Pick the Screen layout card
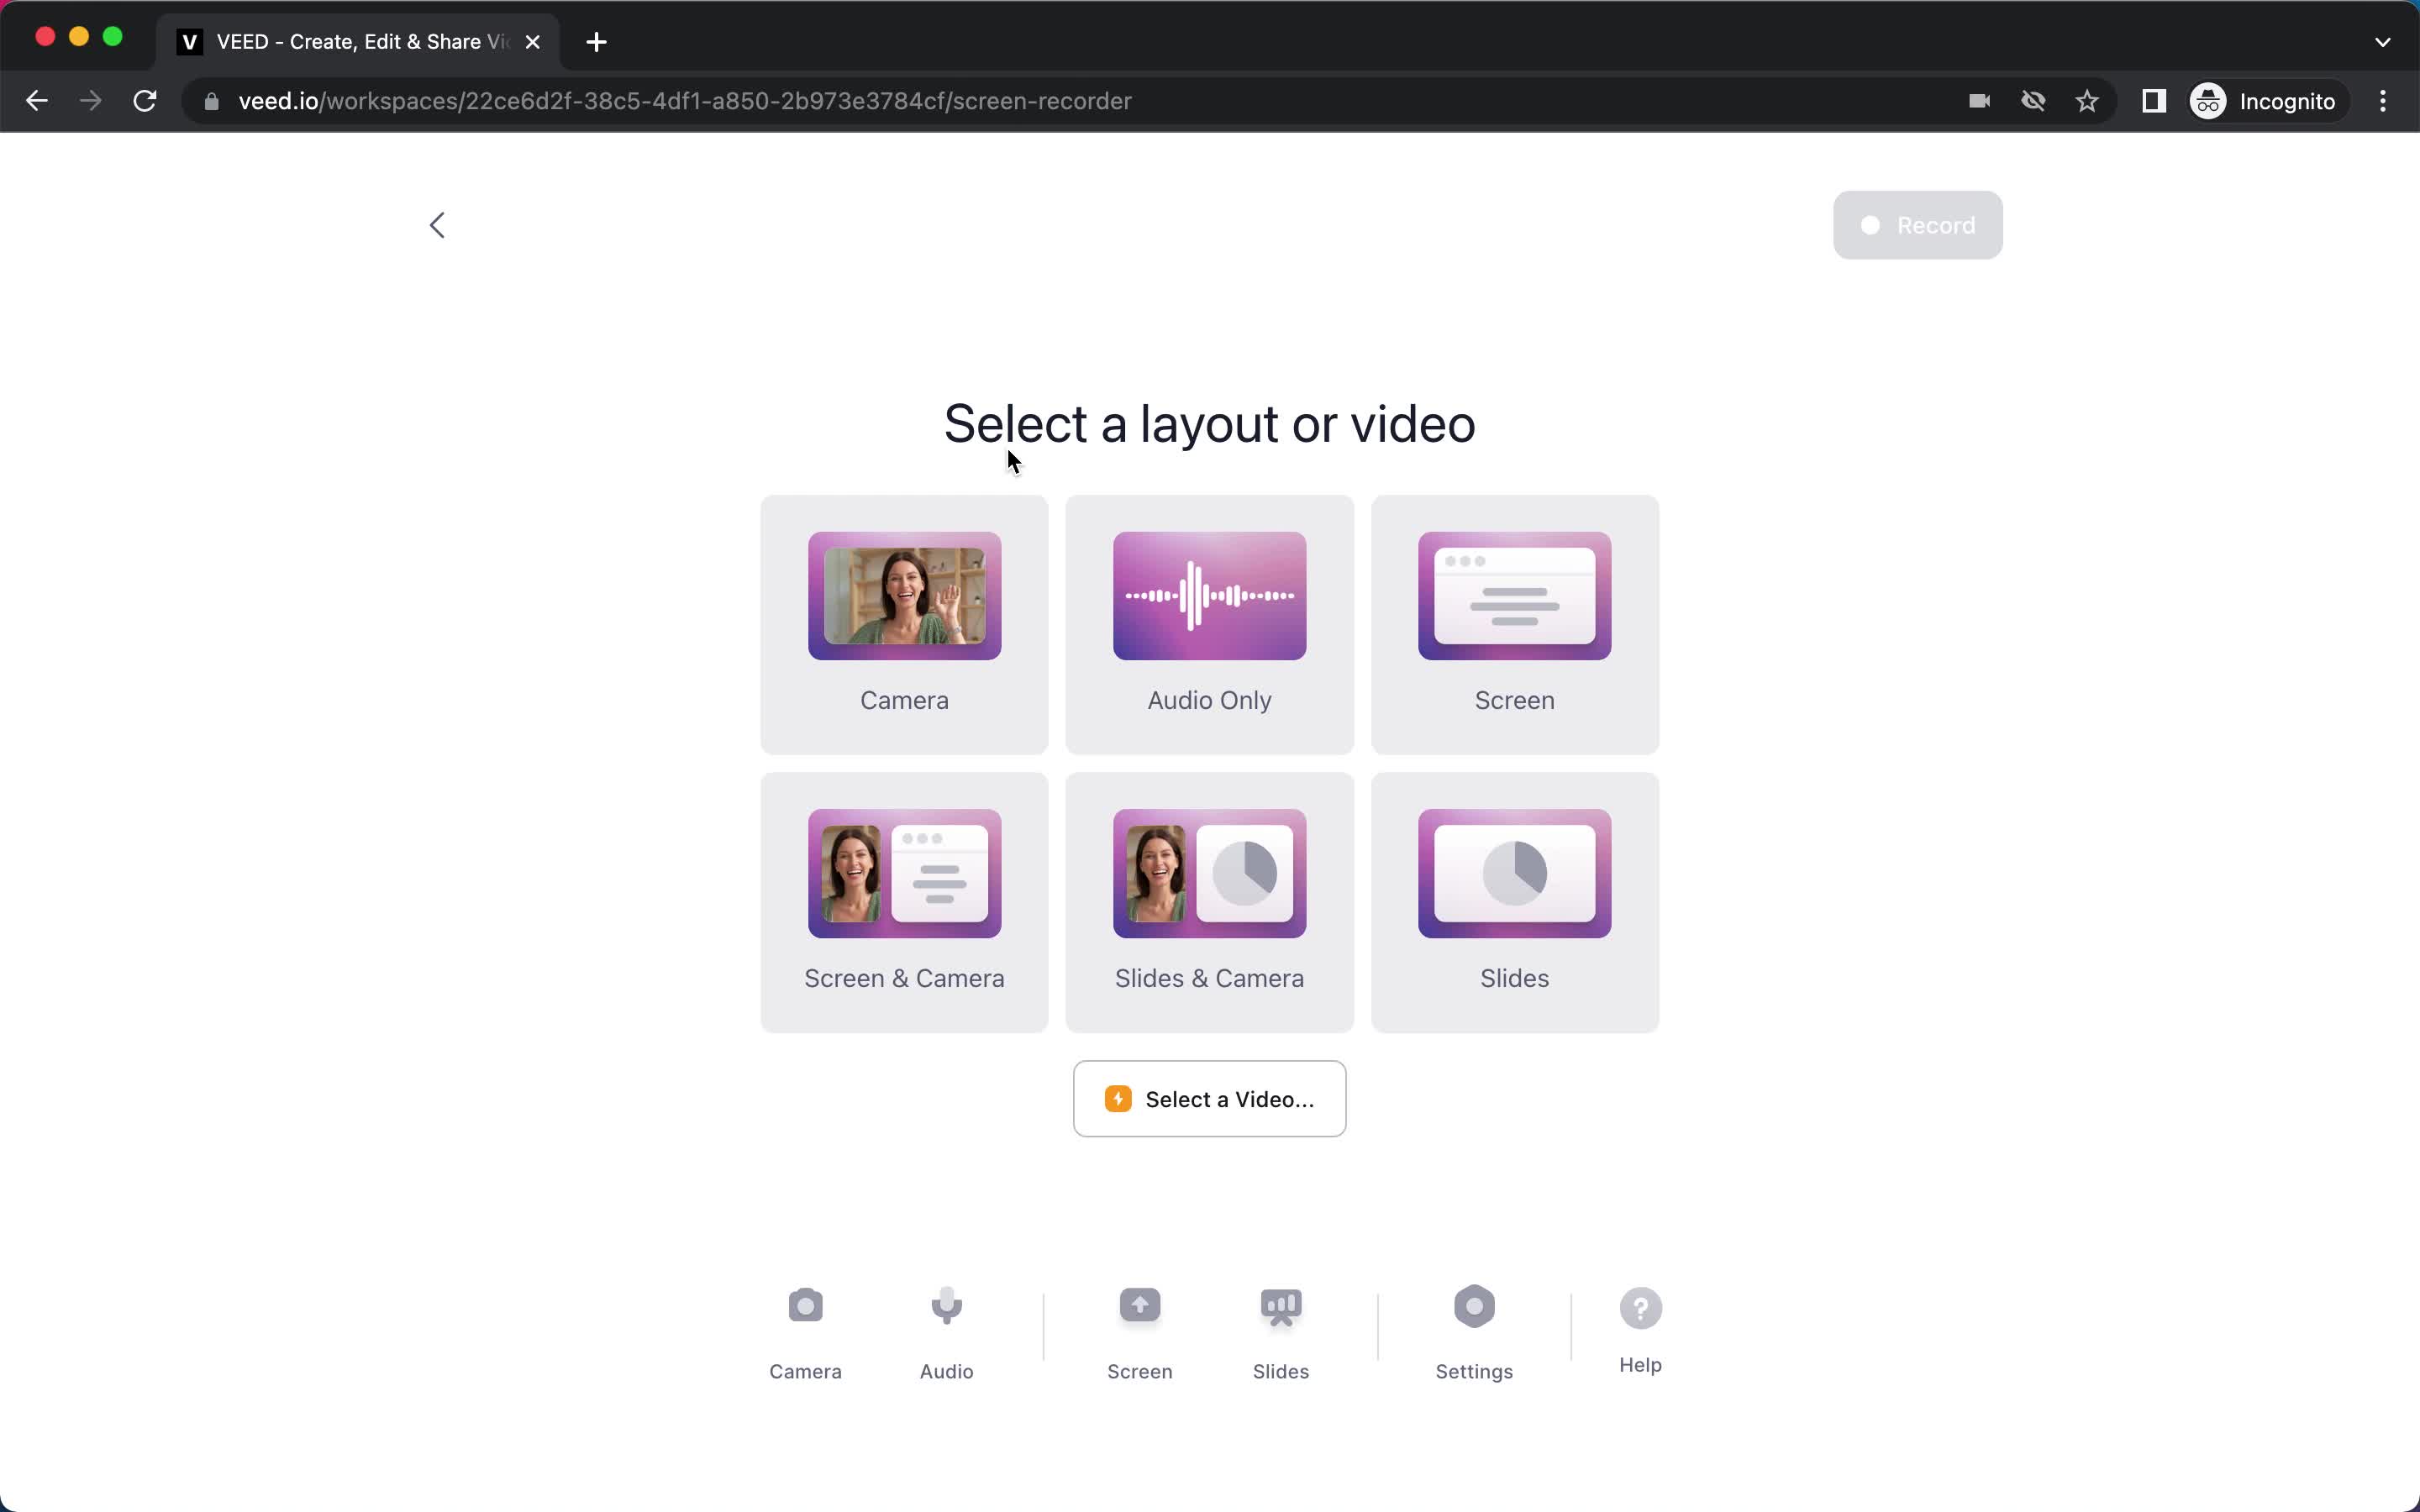The height and width of the screenshot is (1512, 2420). click(x=1514, y=624)
